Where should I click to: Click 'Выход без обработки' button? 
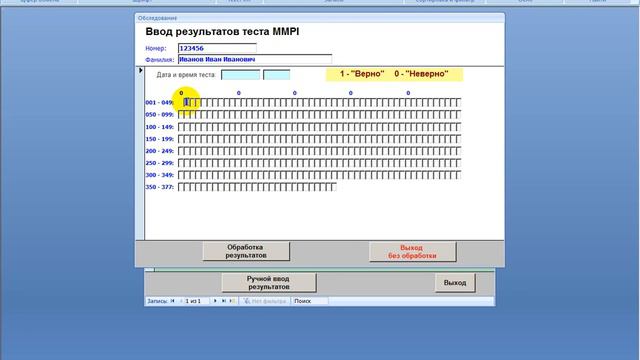412,252
